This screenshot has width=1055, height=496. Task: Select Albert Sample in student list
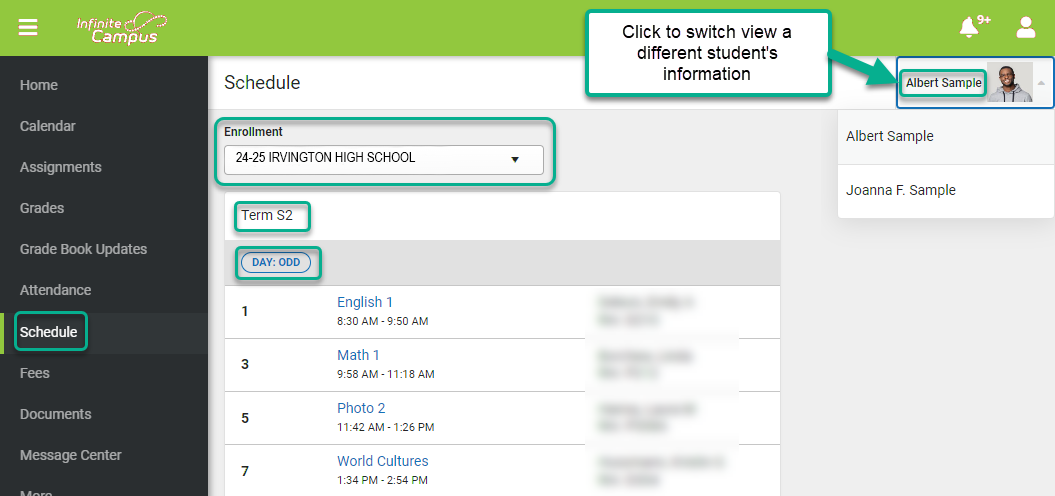pyautogui.click(x=945, y=137)
